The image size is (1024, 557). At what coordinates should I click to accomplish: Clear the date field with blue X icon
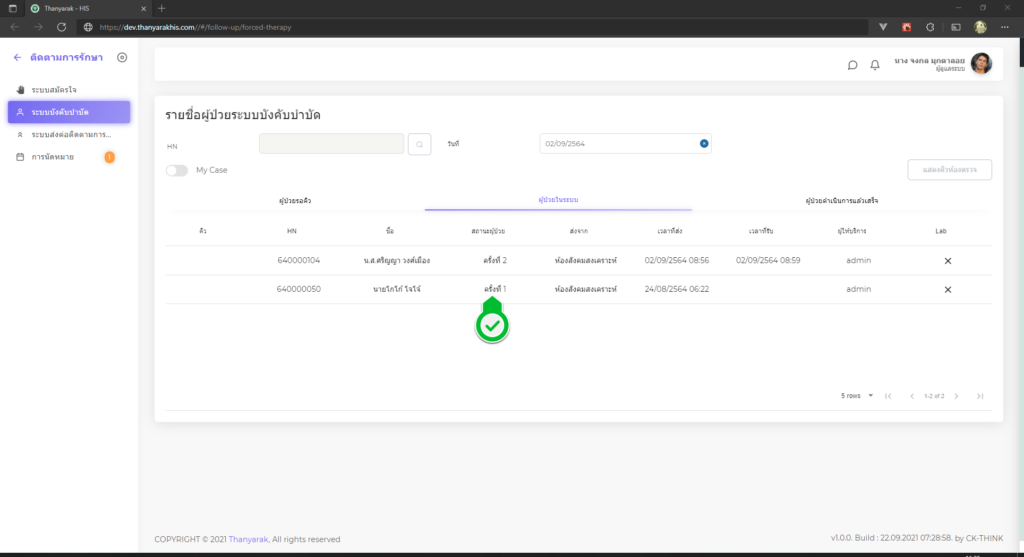click(x=704, y=144)
